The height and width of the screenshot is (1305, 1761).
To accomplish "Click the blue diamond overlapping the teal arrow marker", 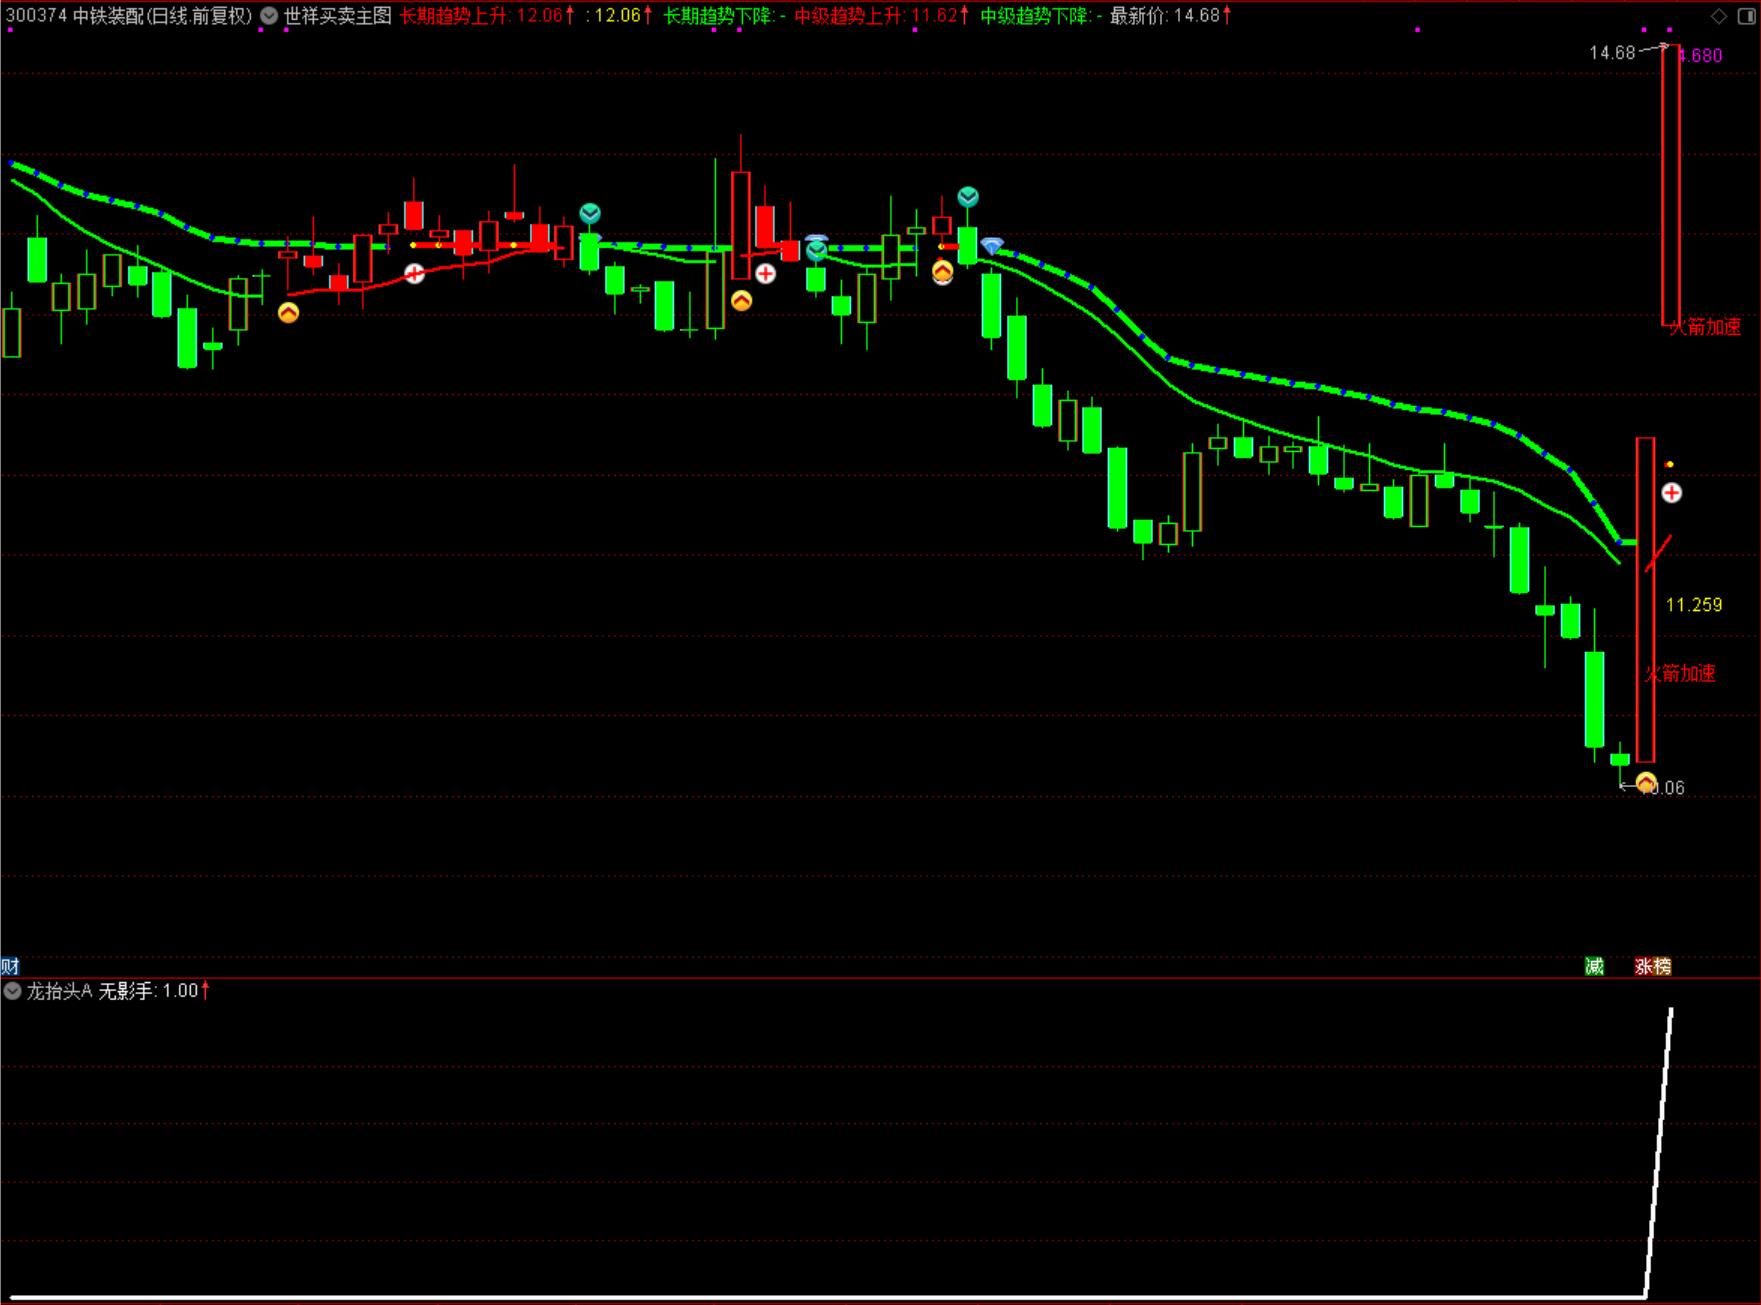I will (x=817, y=239).
